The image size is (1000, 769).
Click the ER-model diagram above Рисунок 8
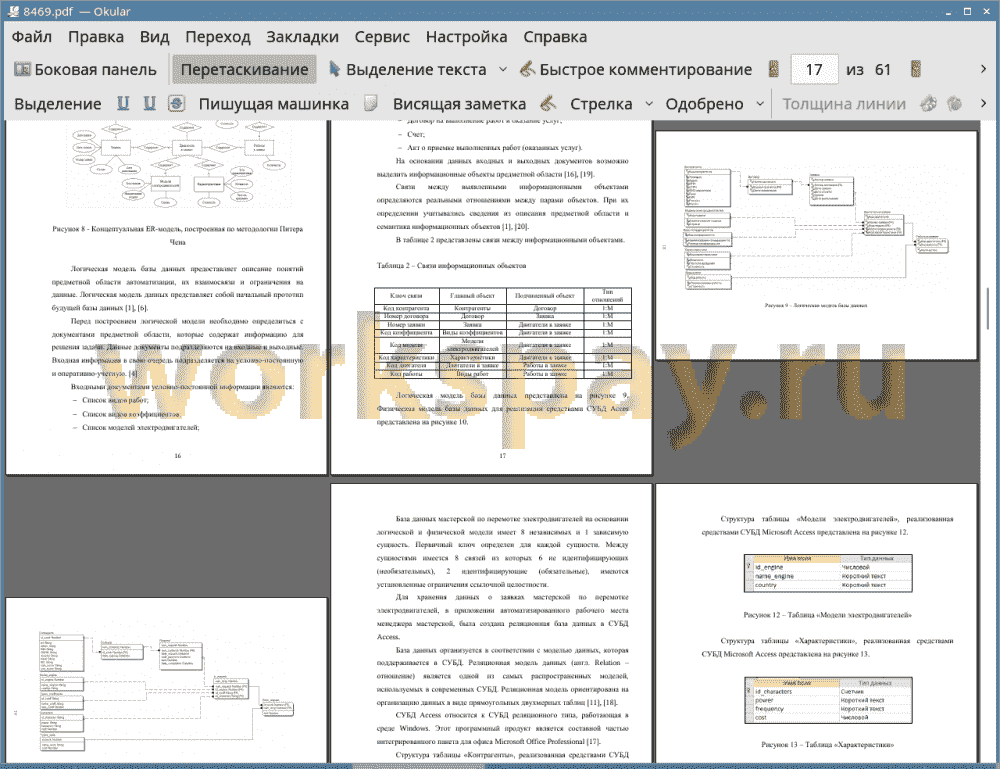tap(178, 163)
